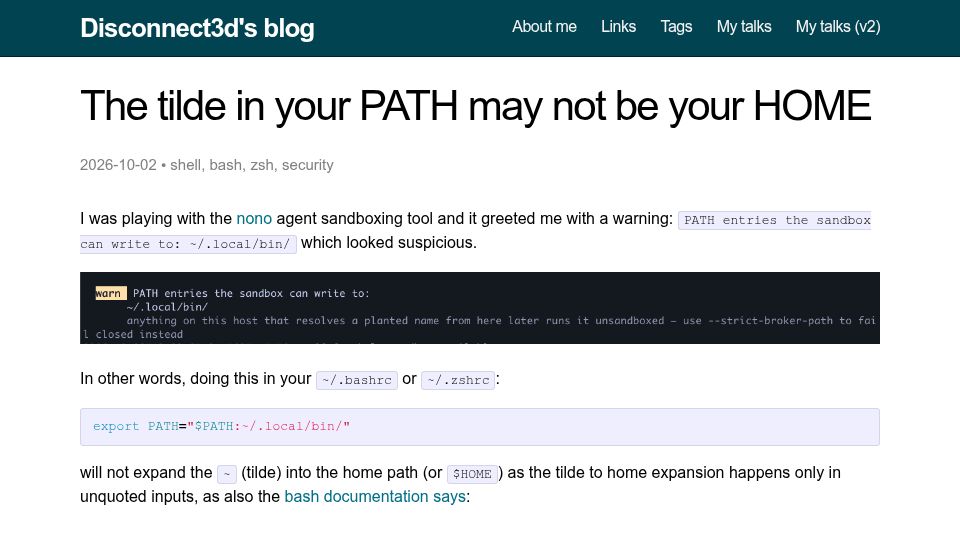
Task: Follow the nono tool link
Action: (x=254, y=219)
